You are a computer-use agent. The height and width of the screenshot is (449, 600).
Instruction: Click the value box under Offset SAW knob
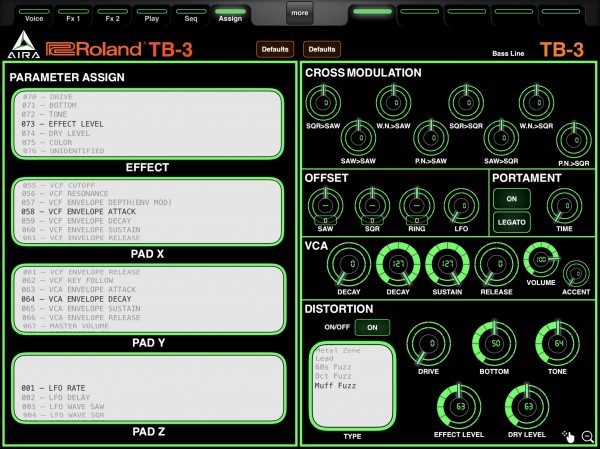pos(325,220)
